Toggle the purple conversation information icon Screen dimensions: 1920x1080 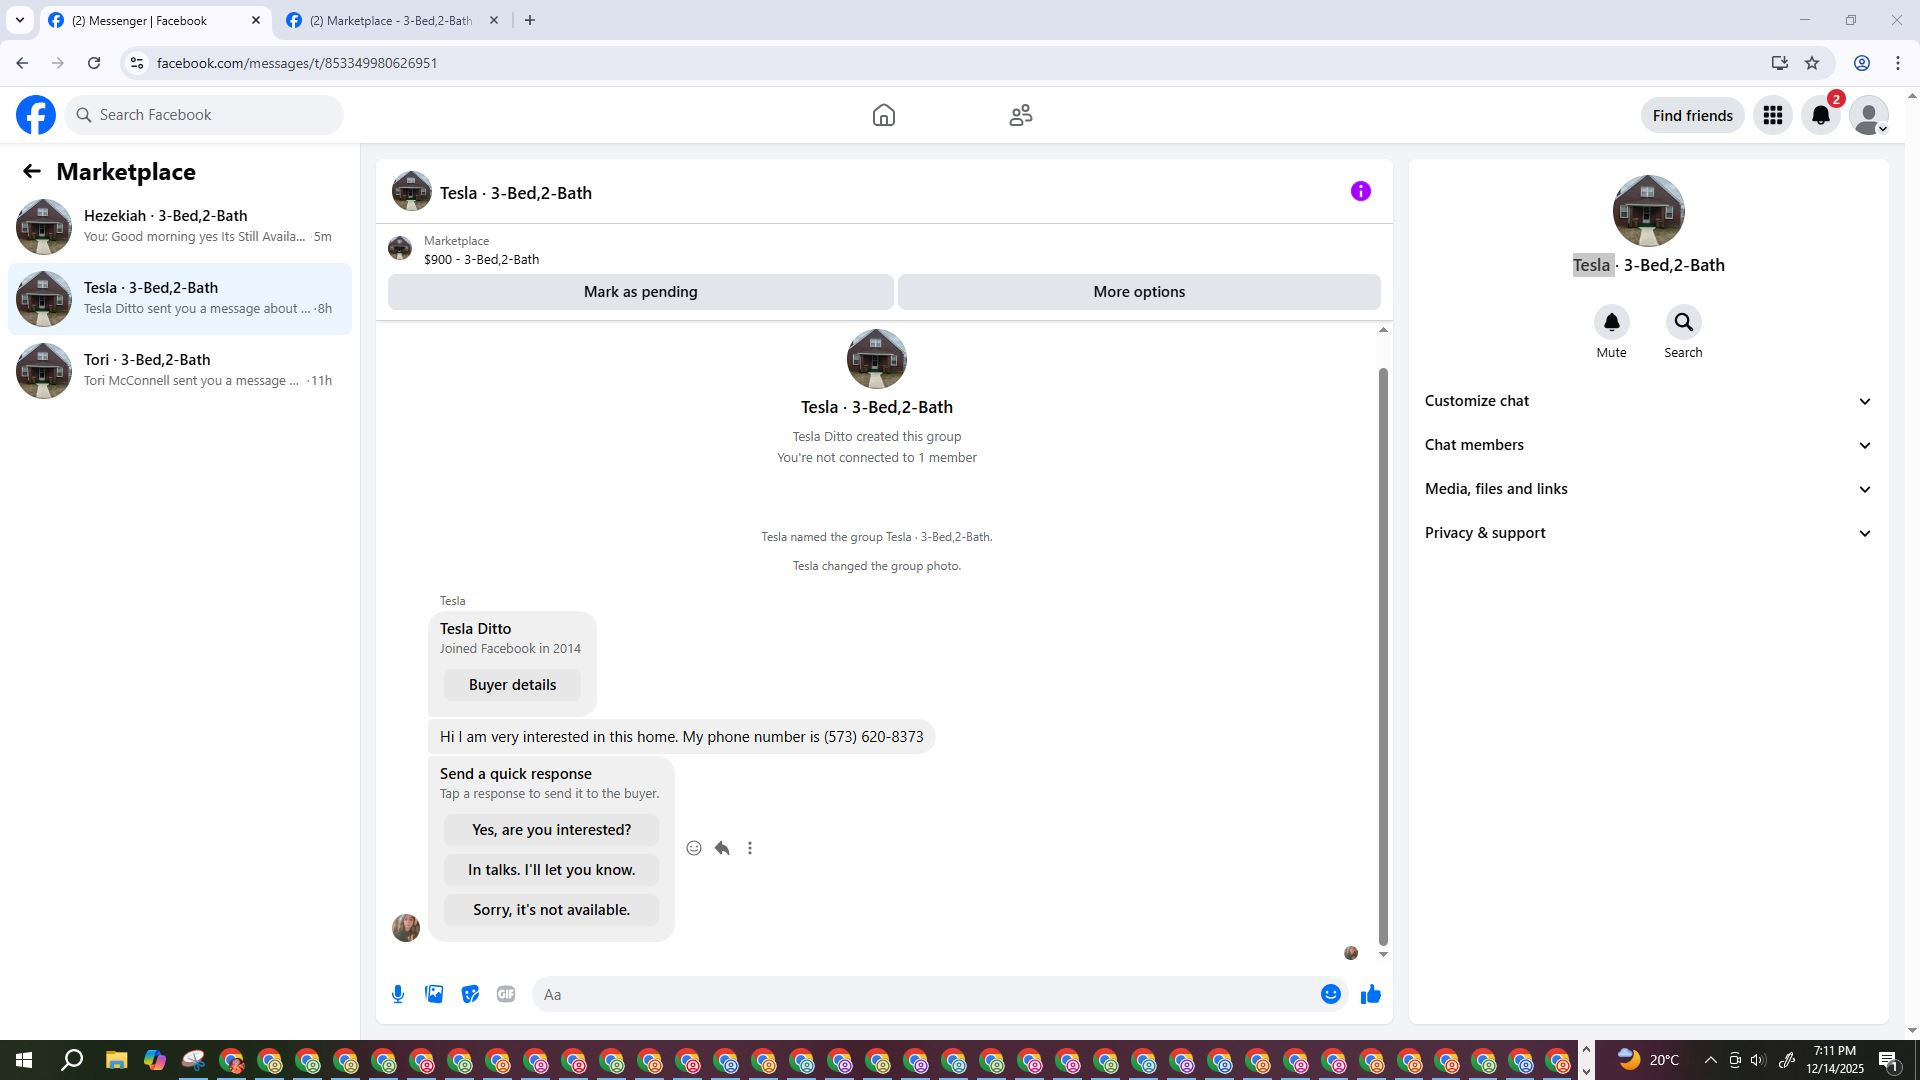(1360, 191)
